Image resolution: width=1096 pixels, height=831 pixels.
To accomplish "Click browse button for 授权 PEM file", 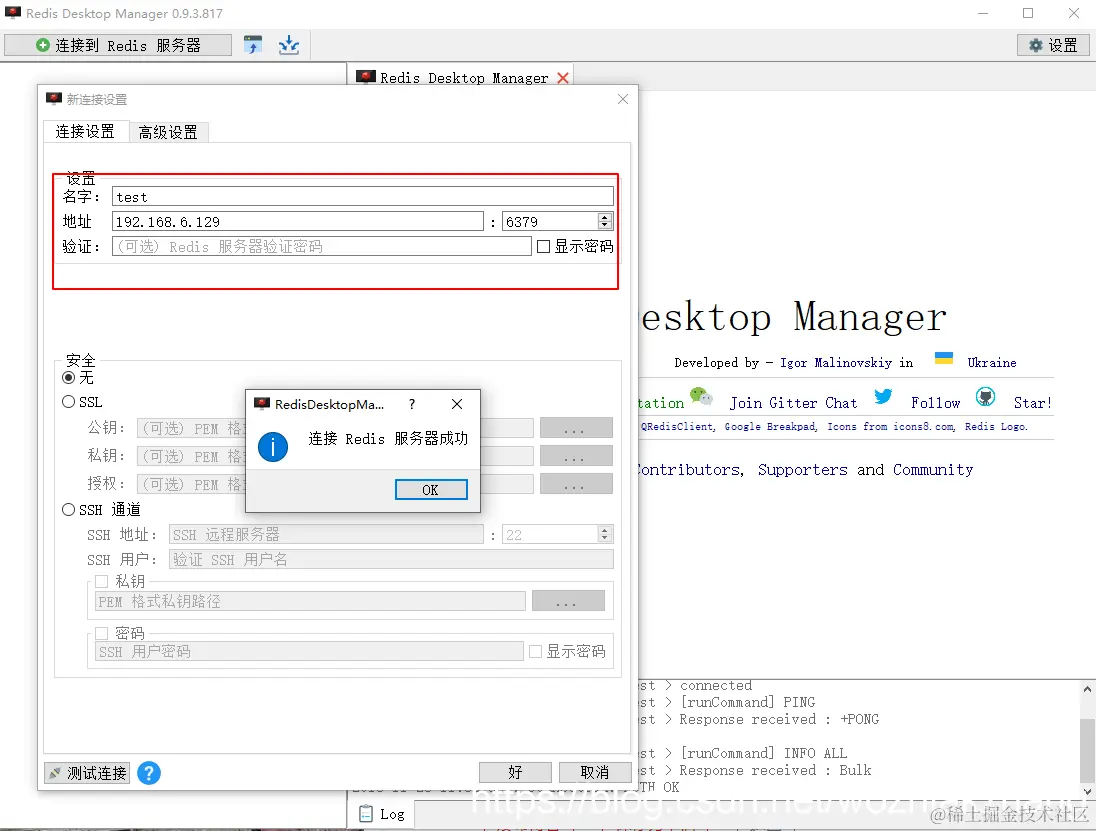I will tap(576, 484).
